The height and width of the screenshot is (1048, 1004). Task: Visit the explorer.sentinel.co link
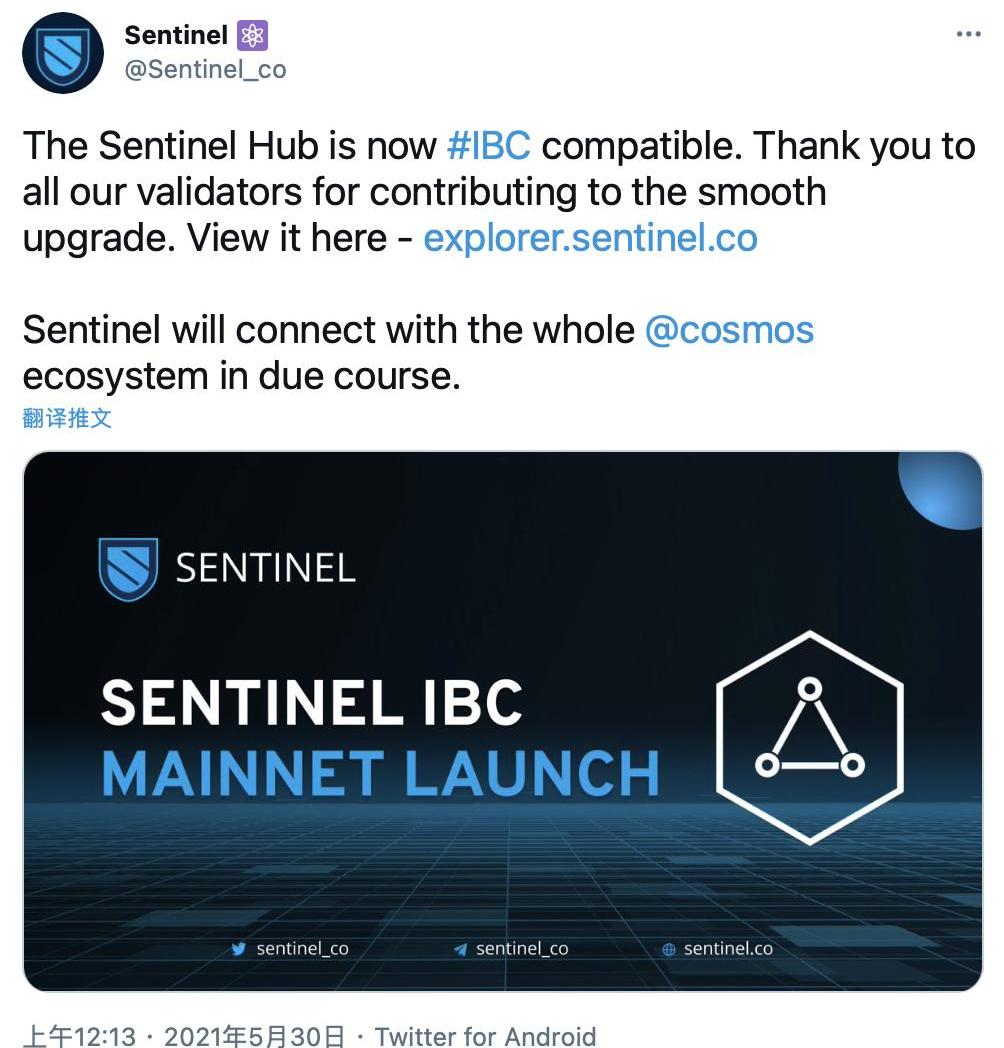tap(590, 238)
